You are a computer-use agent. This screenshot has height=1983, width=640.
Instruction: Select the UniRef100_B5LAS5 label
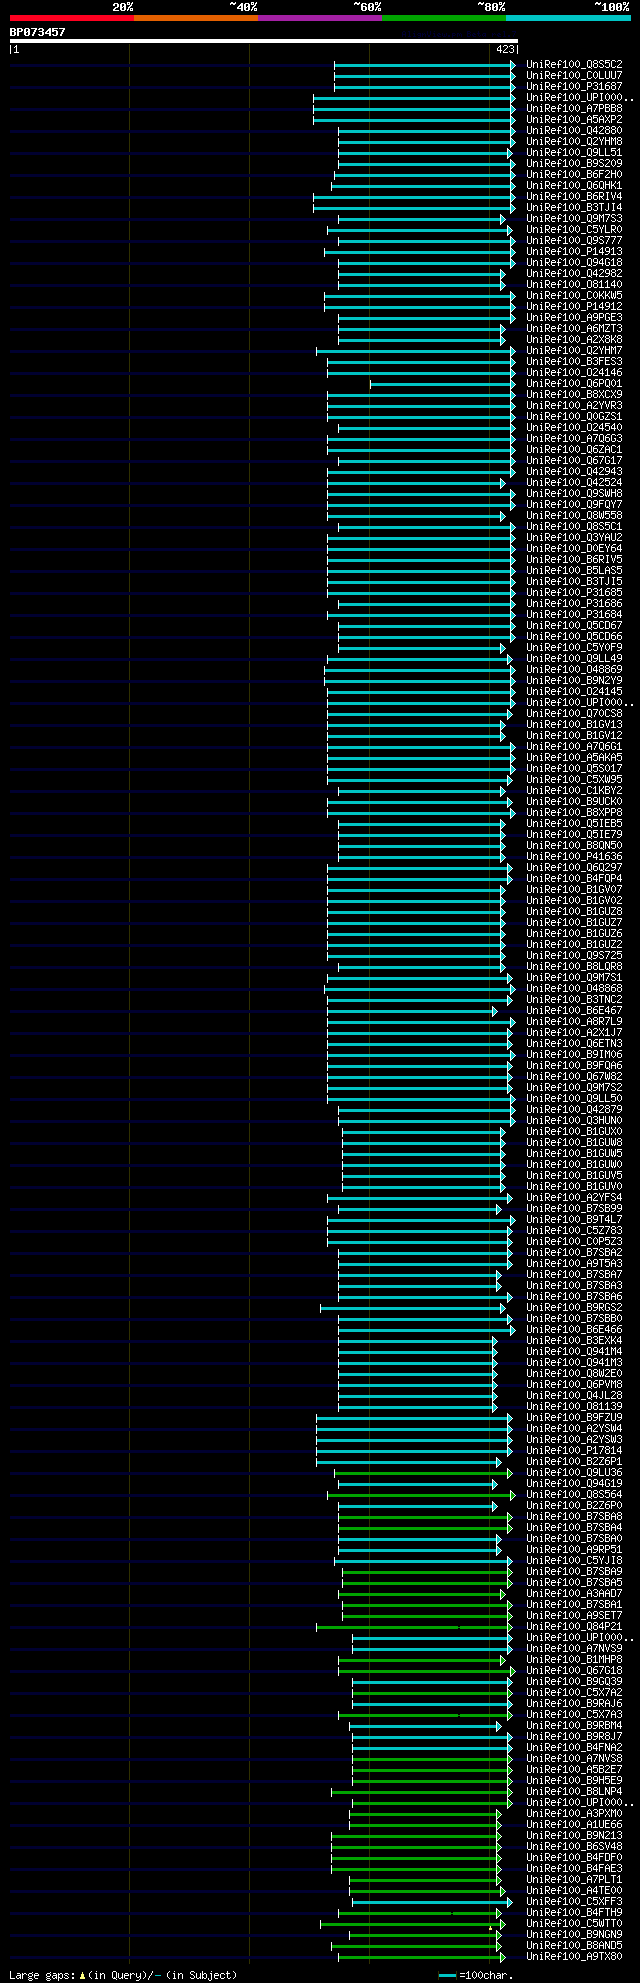coord(574,570)
